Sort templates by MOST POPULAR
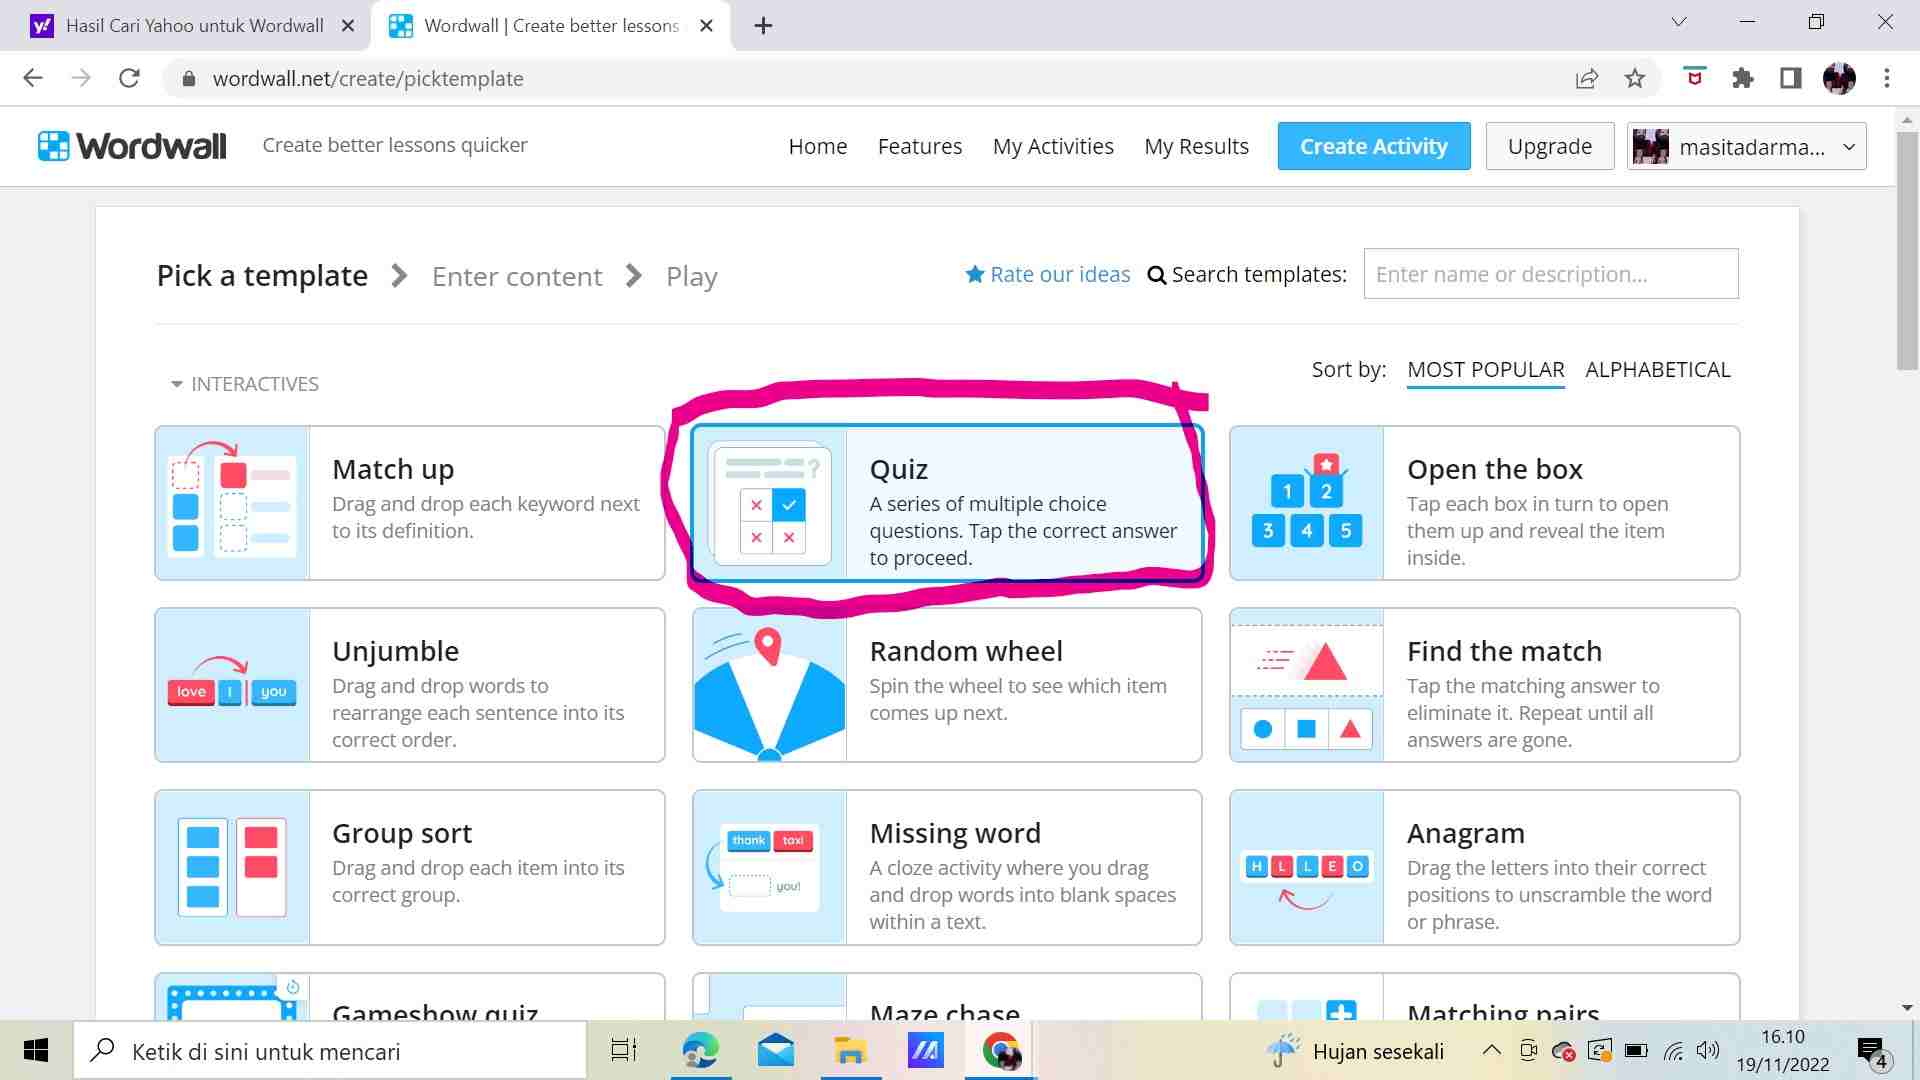The width and height of the screenshot is (1920, 1080). click(x=1485, y=370)
